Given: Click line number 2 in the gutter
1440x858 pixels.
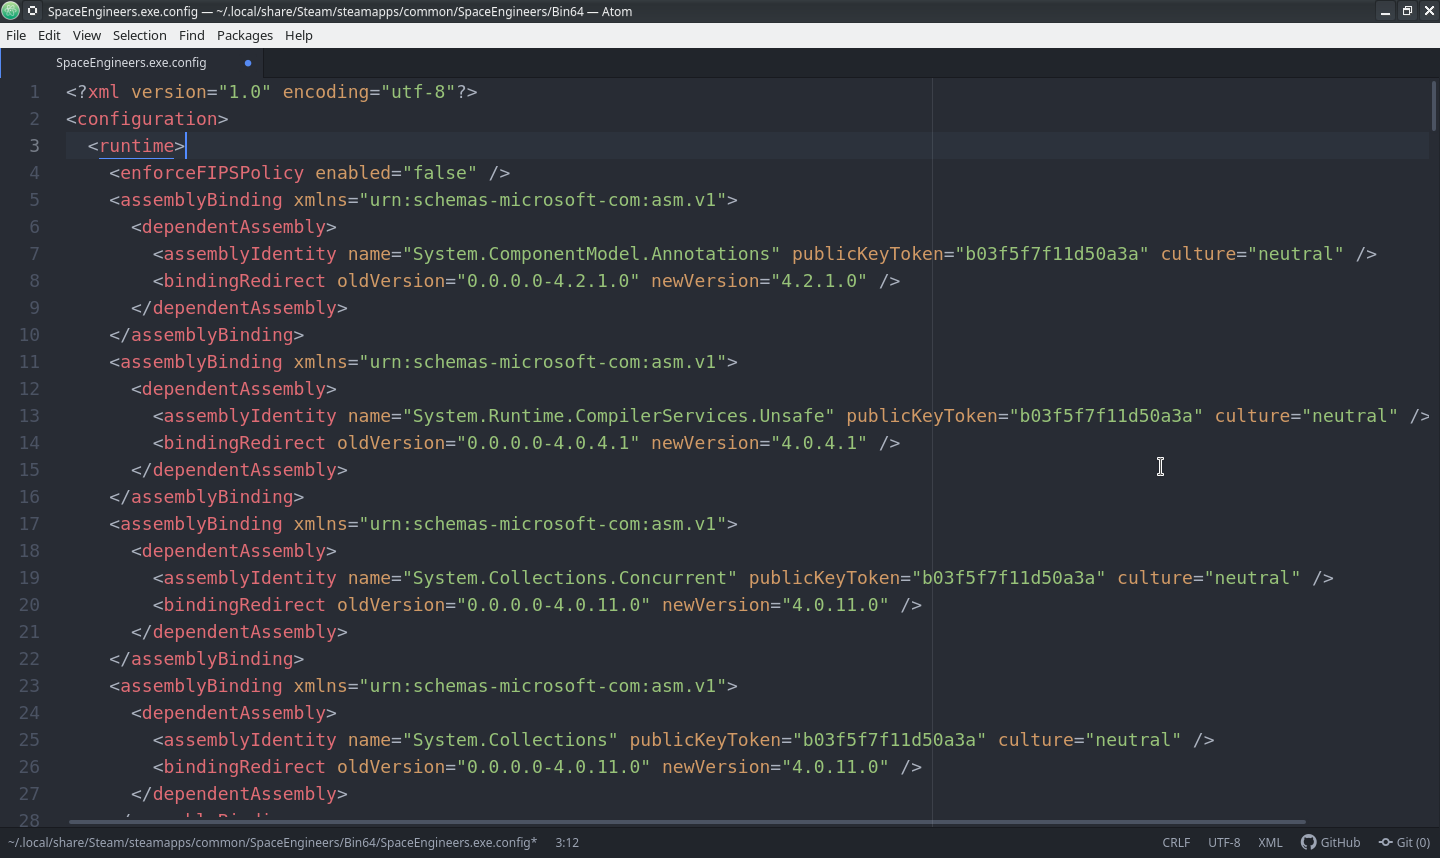Looking at the screenshot, I should click(x=34, y=118).
